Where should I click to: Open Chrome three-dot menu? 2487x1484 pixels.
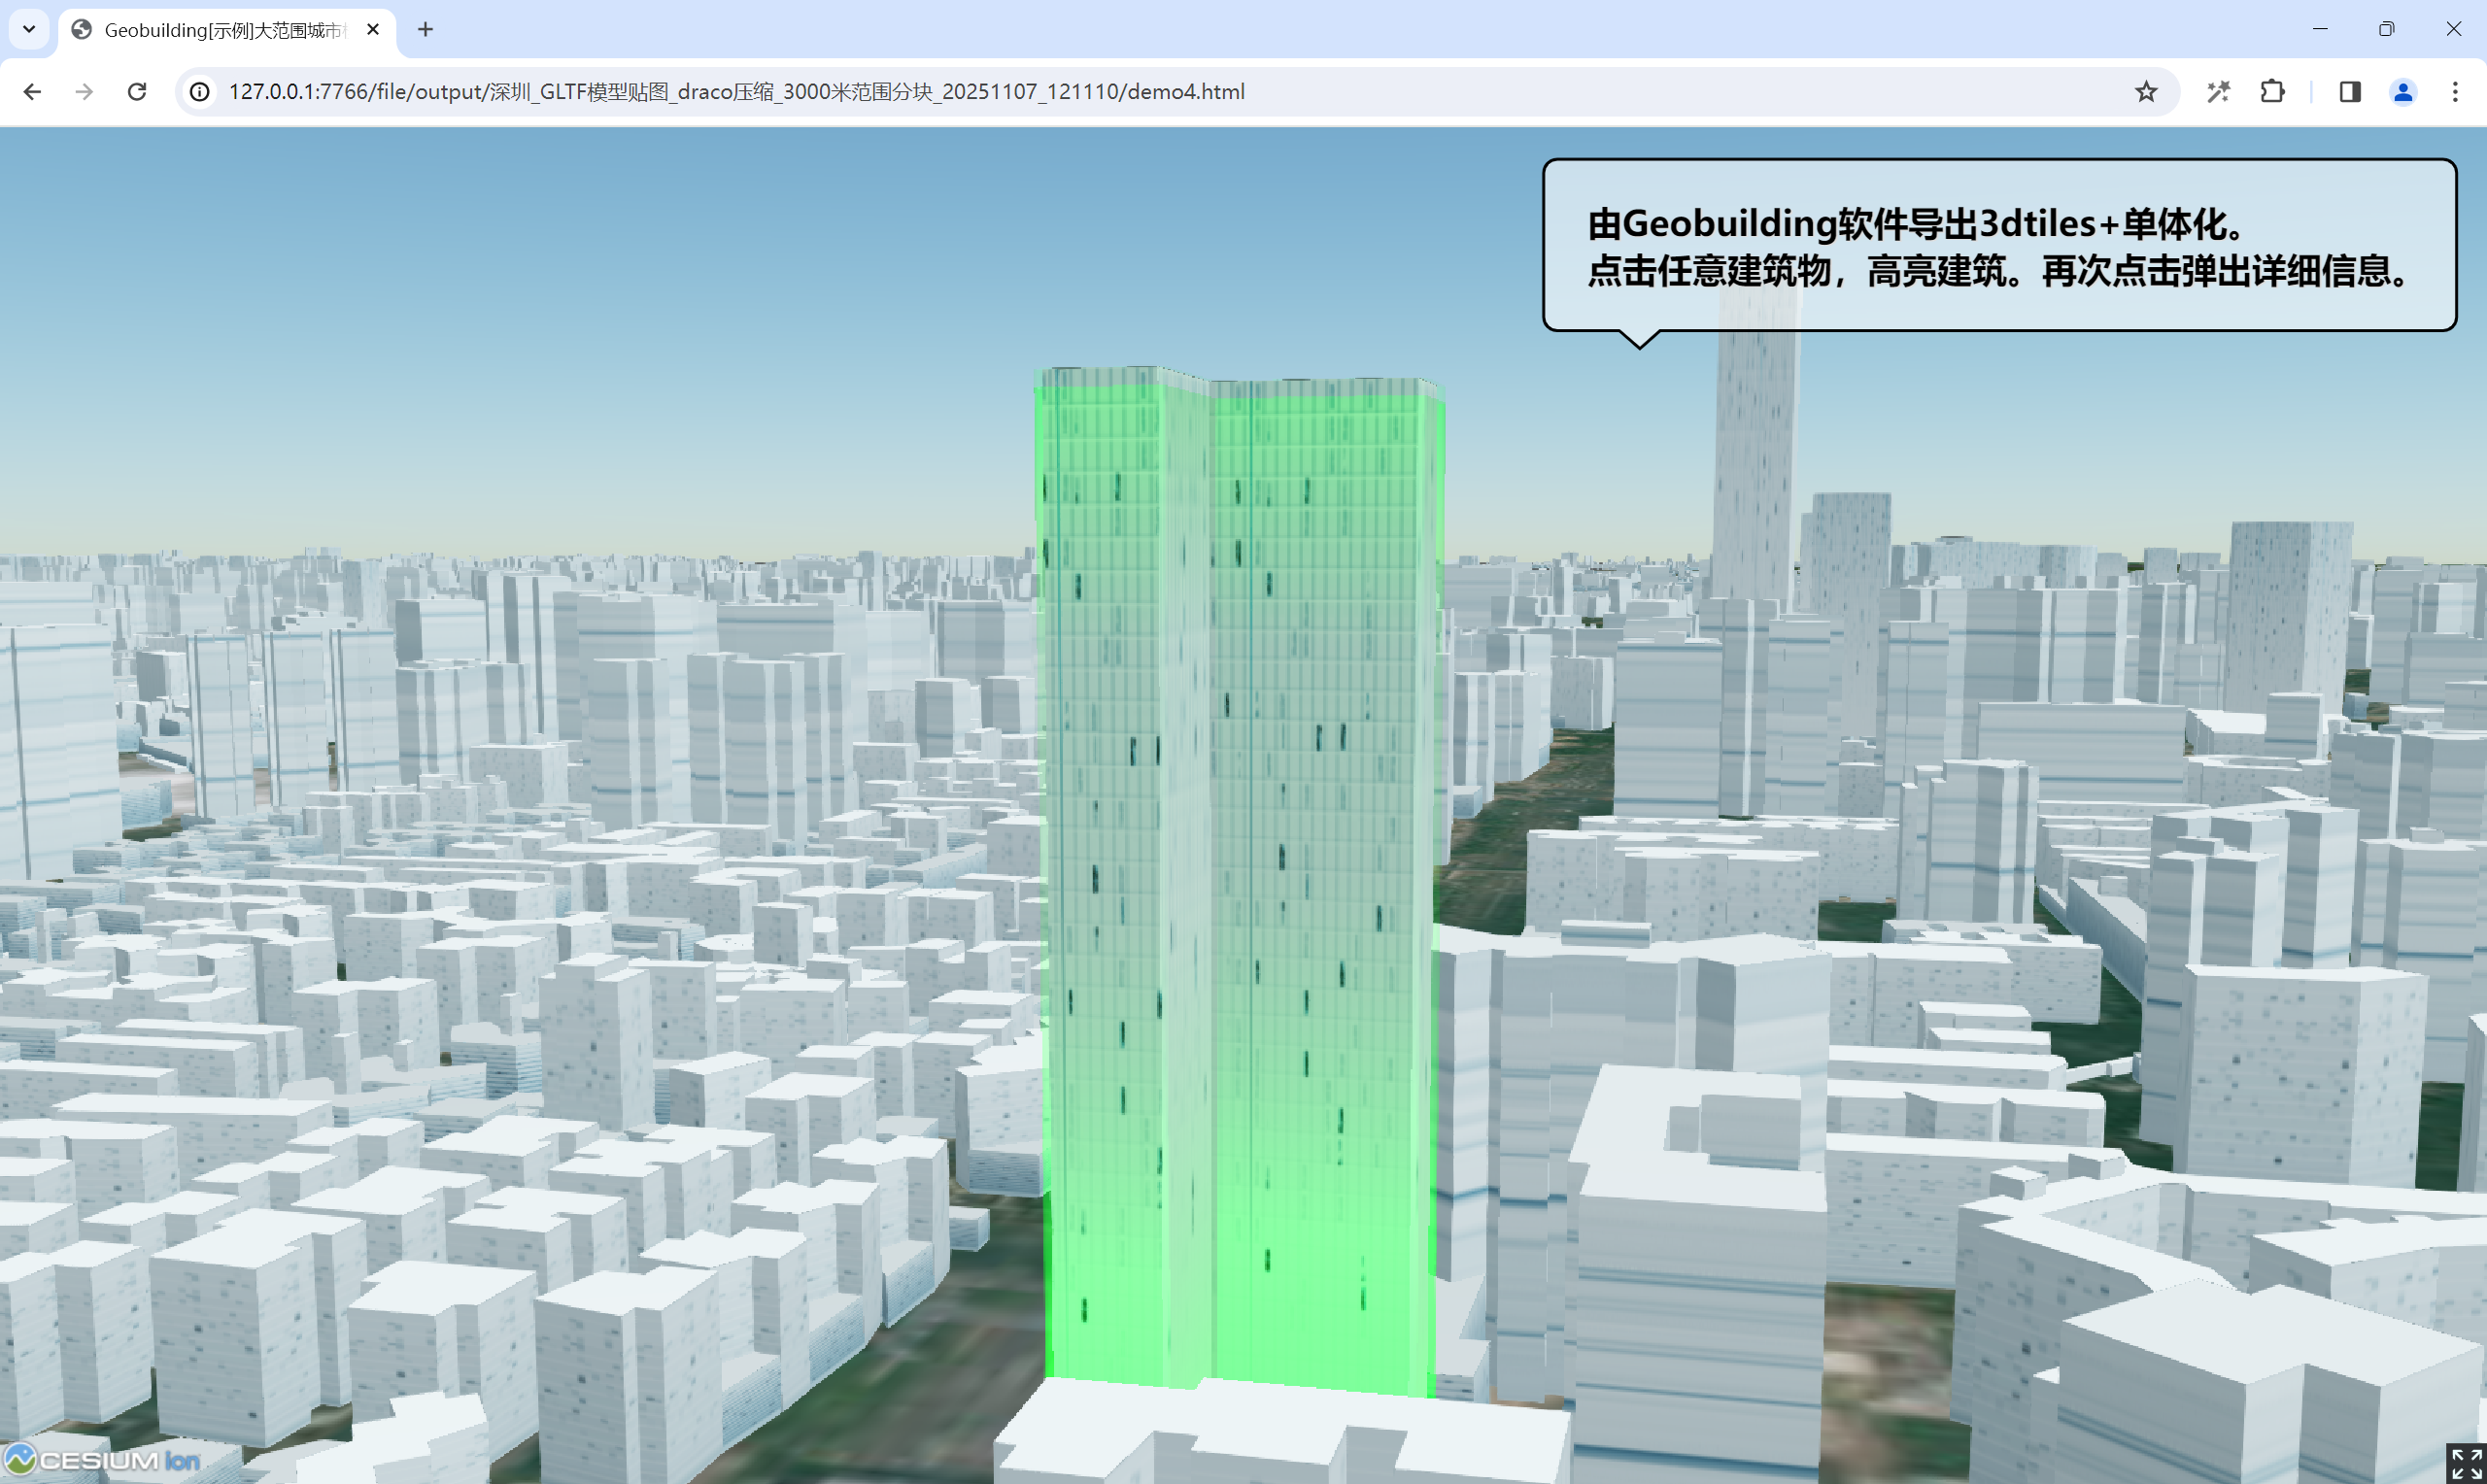tap(2455, 92)
